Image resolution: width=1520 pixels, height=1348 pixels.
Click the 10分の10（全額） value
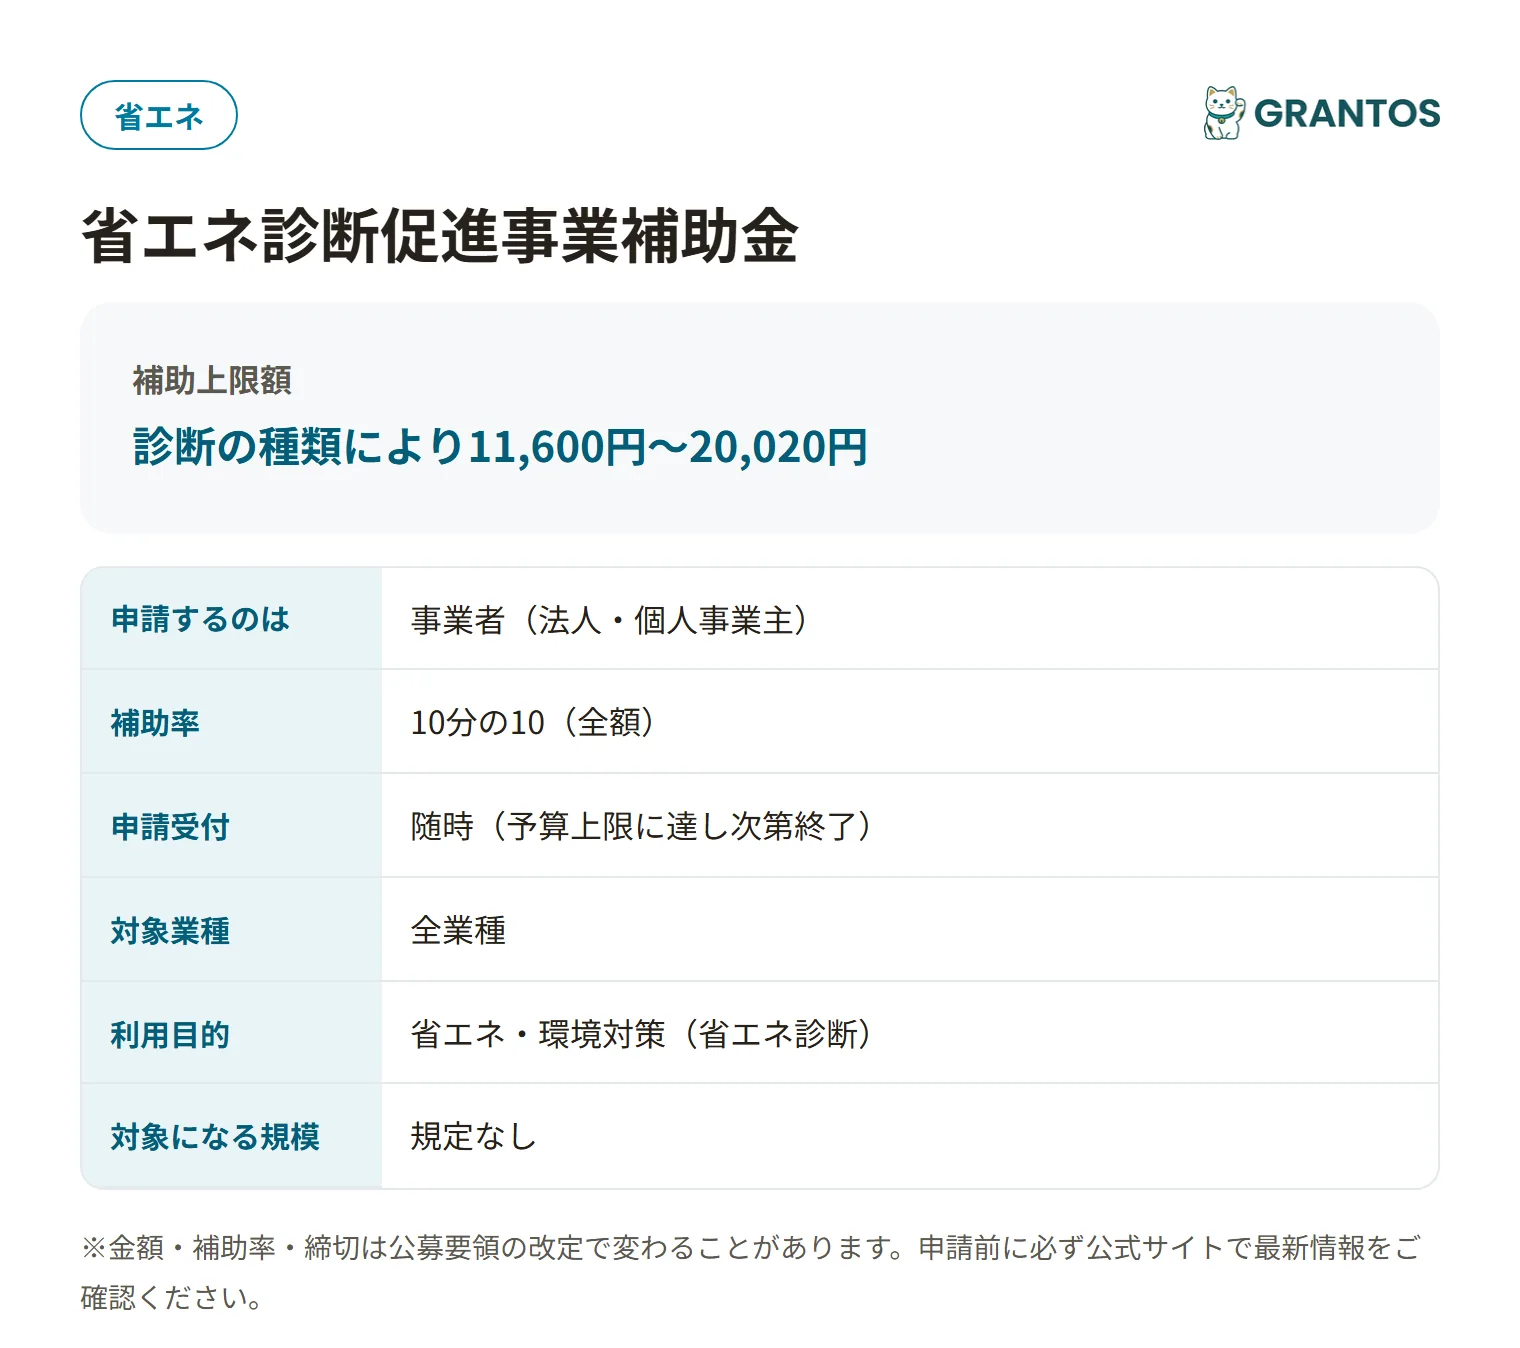pyautogui.click(x=533, y=722)
